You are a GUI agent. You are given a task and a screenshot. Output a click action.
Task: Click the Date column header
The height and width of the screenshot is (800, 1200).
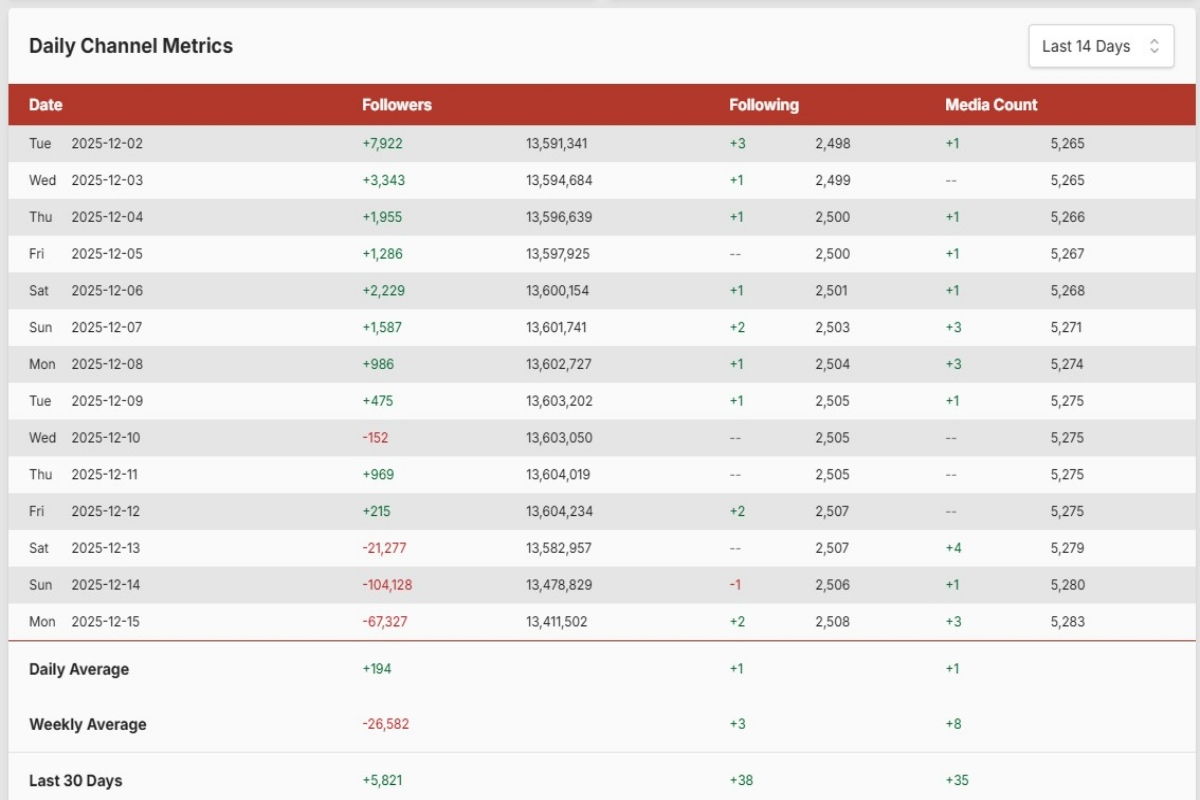click(46, 105)
